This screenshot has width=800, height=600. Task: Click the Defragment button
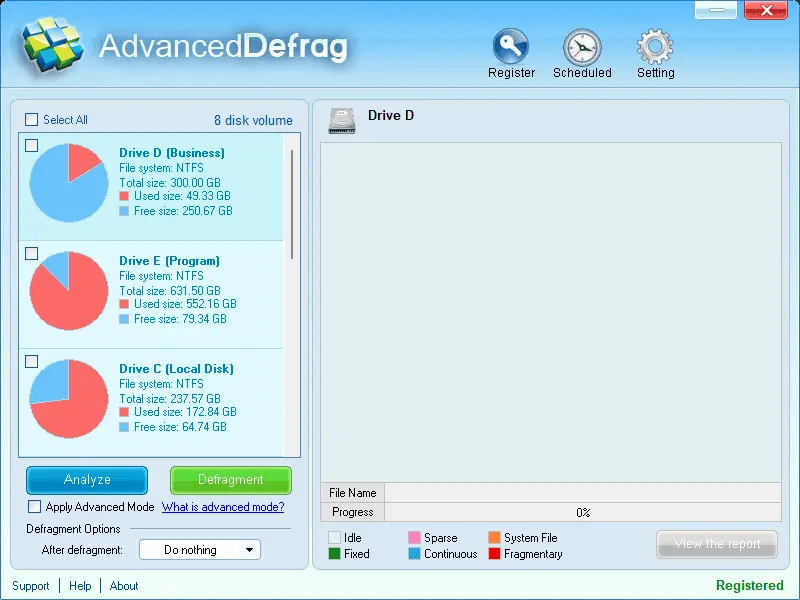(x=231, y=480)
